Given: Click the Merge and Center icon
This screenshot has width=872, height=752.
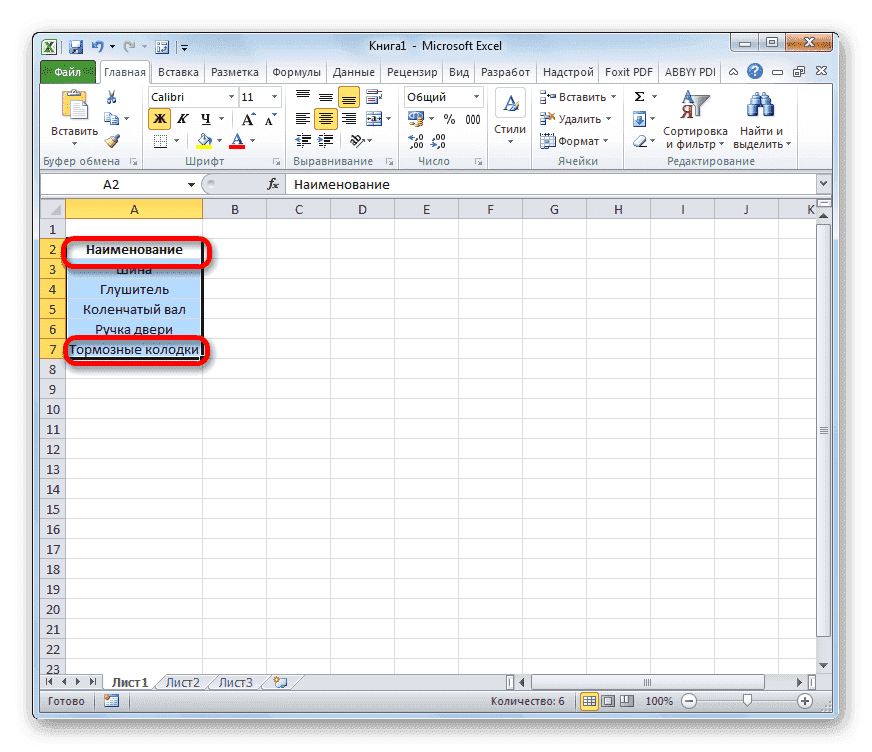Looking at the screenshot, I should point(375,118).
